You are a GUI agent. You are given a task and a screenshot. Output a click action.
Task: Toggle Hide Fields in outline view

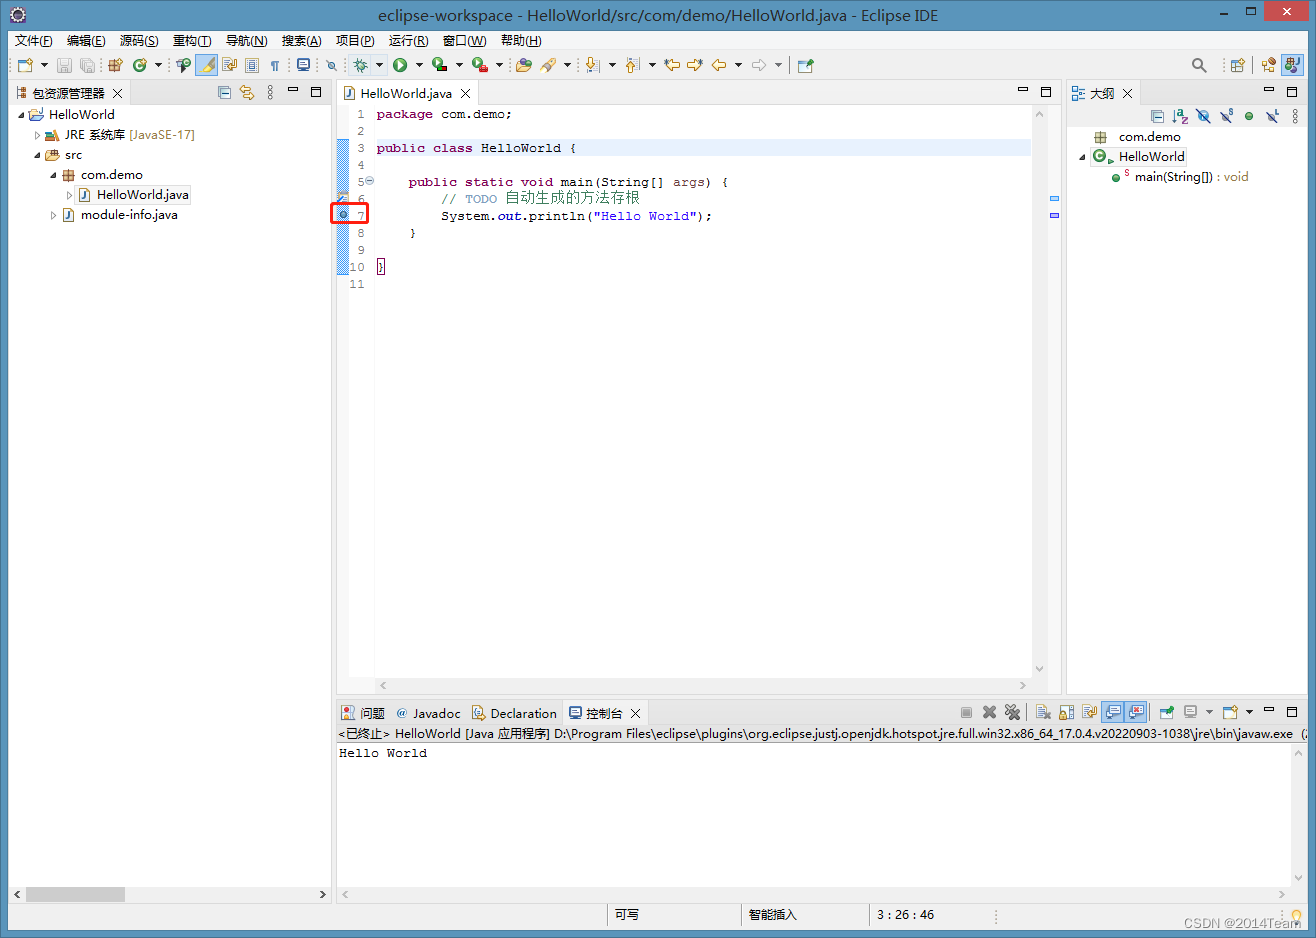(x=1203, y=116)
